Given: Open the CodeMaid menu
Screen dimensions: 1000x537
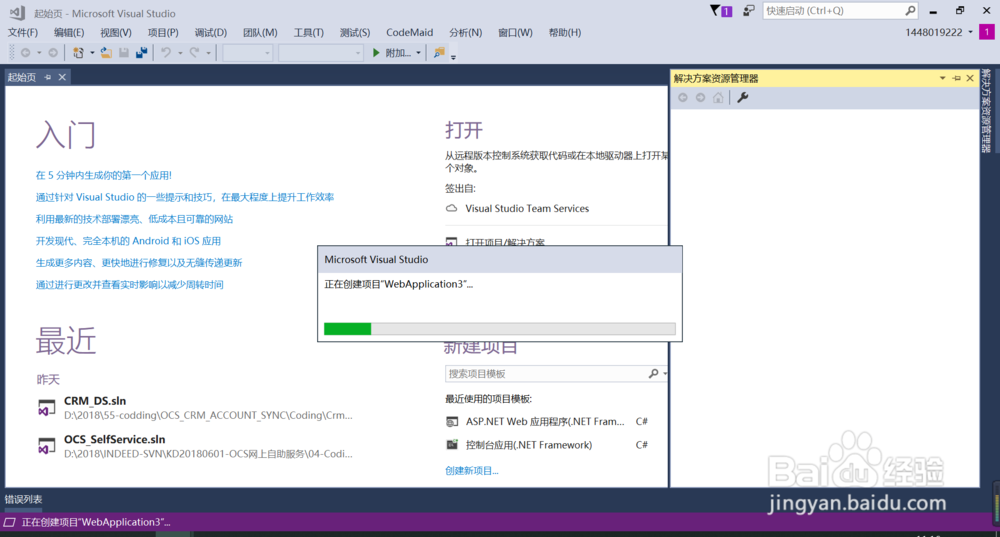Looking at the screenshot, I should click(409, 33).
